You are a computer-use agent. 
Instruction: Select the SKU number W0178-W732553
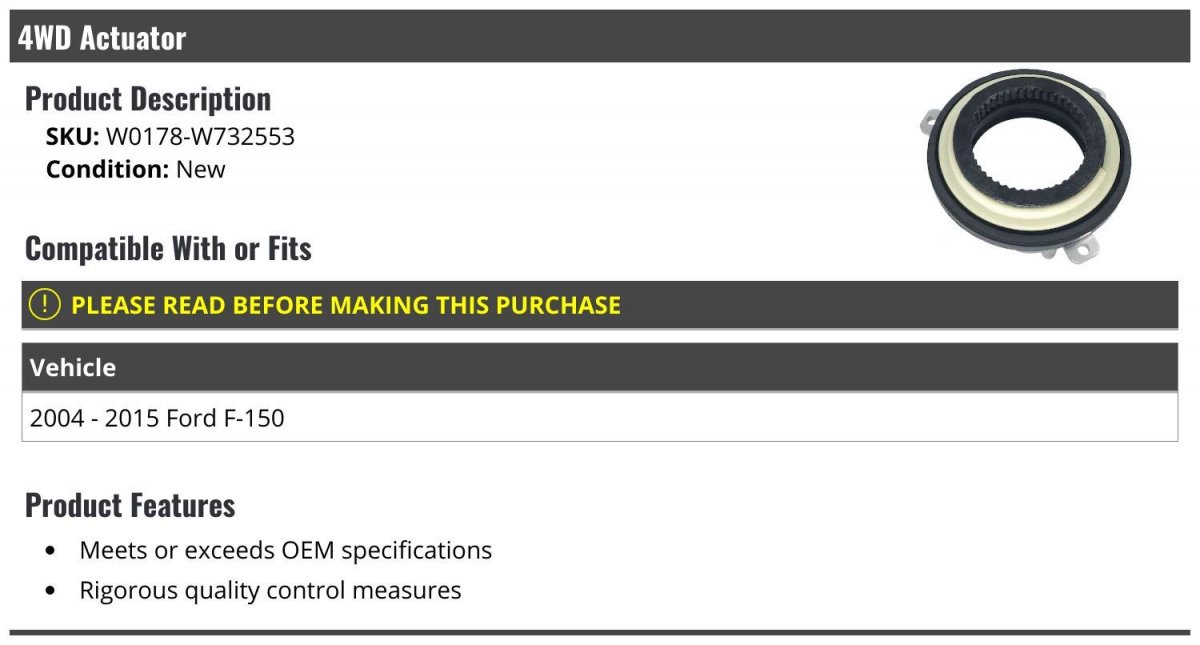pos(200,136)
